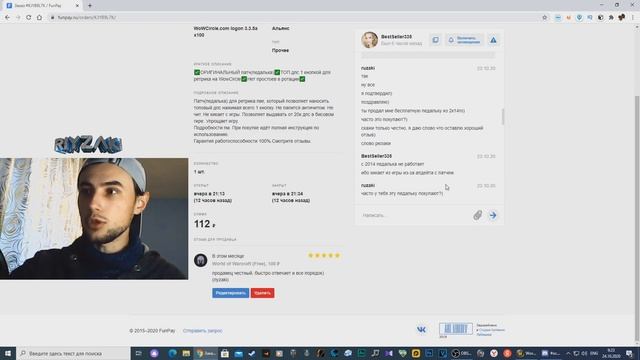Attach a file with the paperclip icon
The width and height of the screenshot is (640, 360).
(x=478, y=215)
